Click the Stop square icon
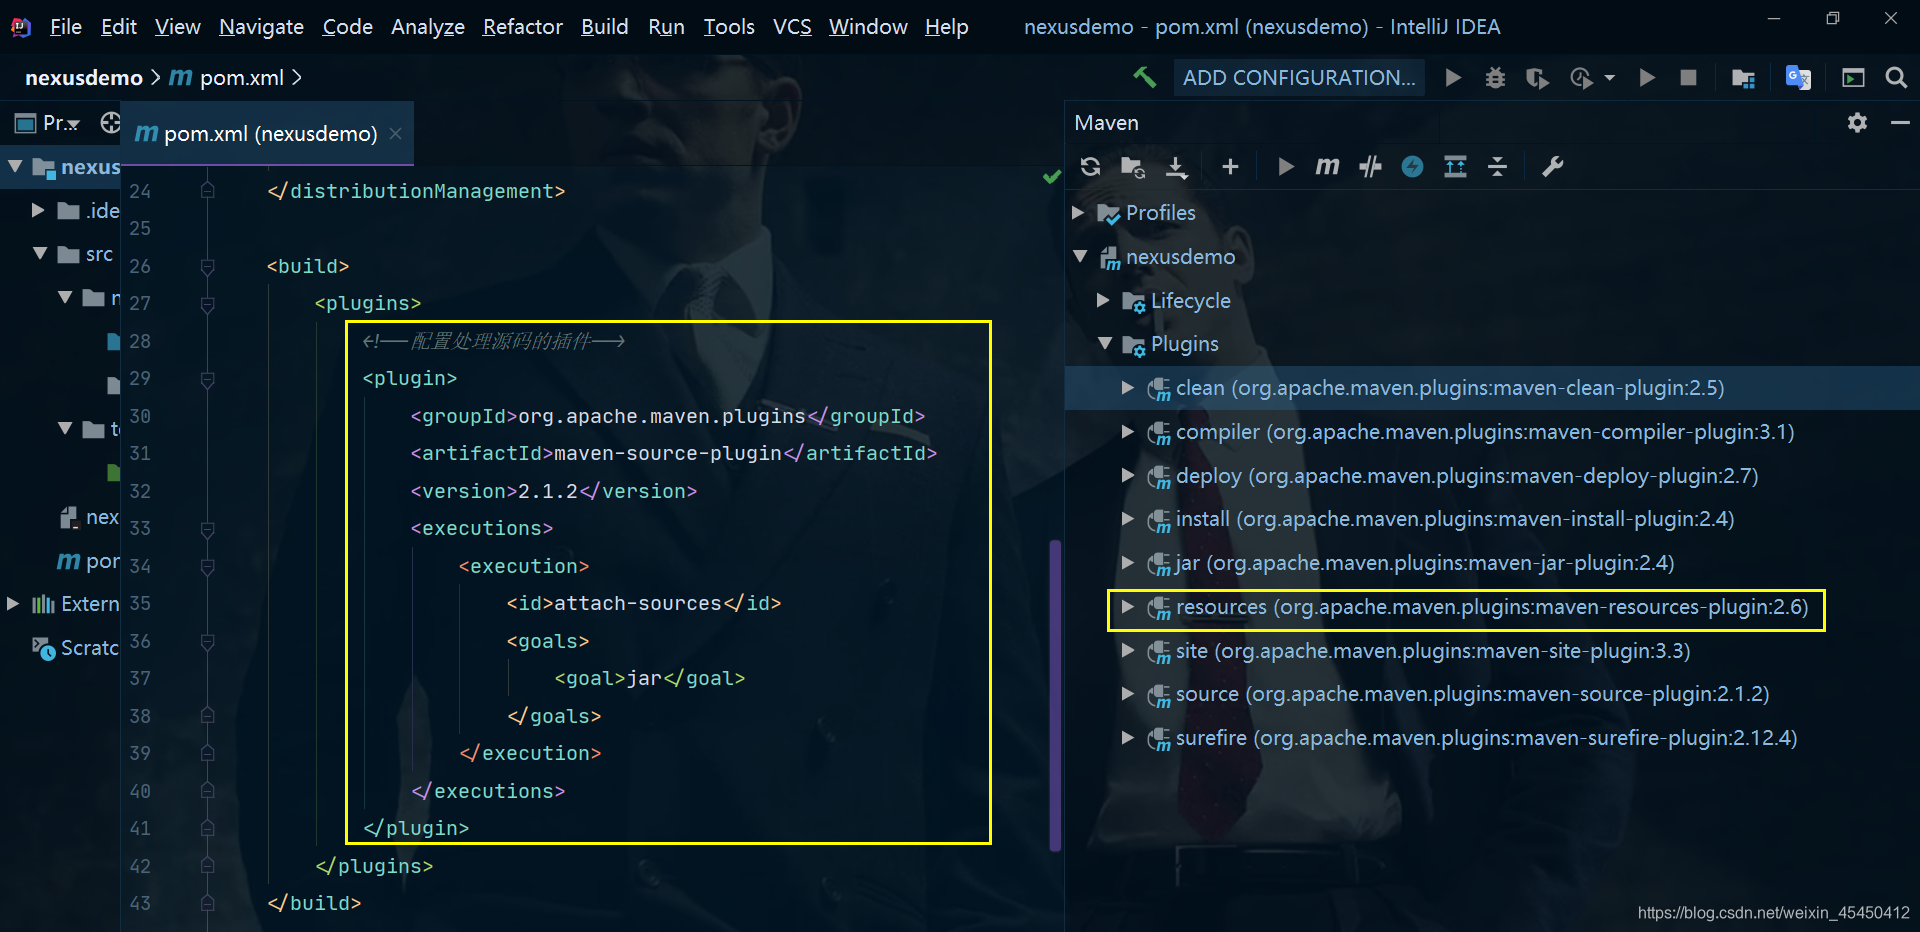The width and height of the screenshot is (1920, 932). [1688, 77]
